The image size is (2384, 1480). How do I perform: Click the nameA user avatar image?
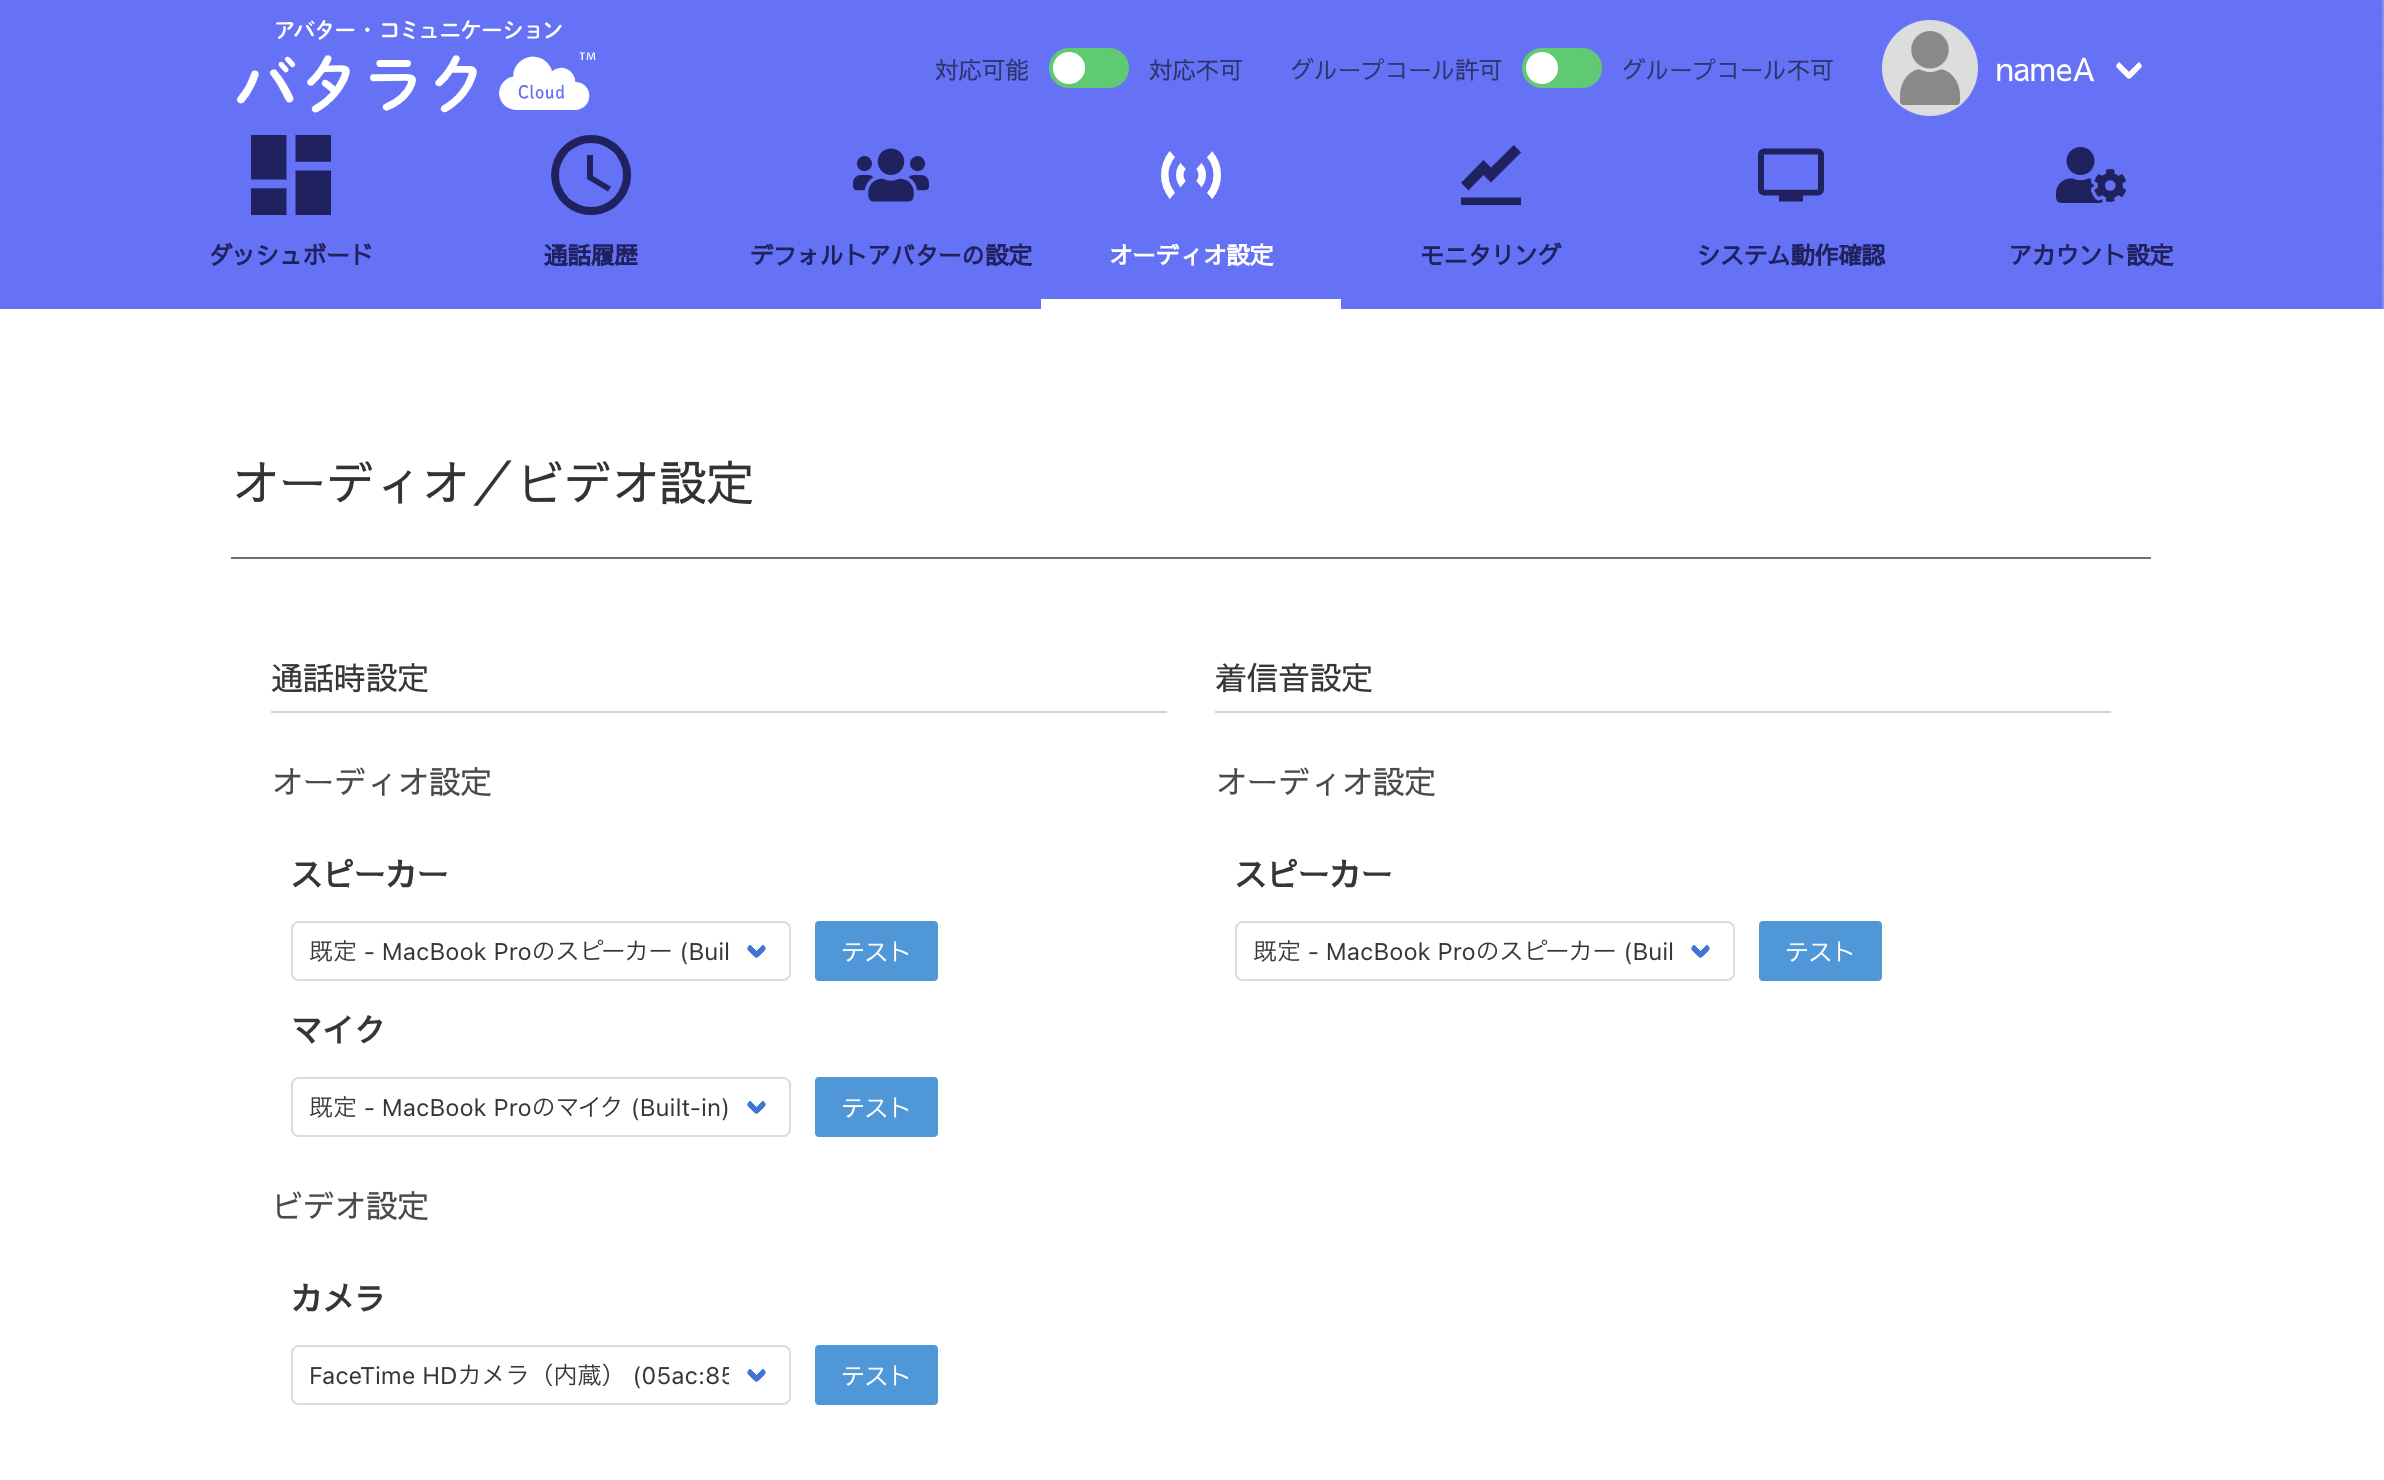(x=1929, y=69)
